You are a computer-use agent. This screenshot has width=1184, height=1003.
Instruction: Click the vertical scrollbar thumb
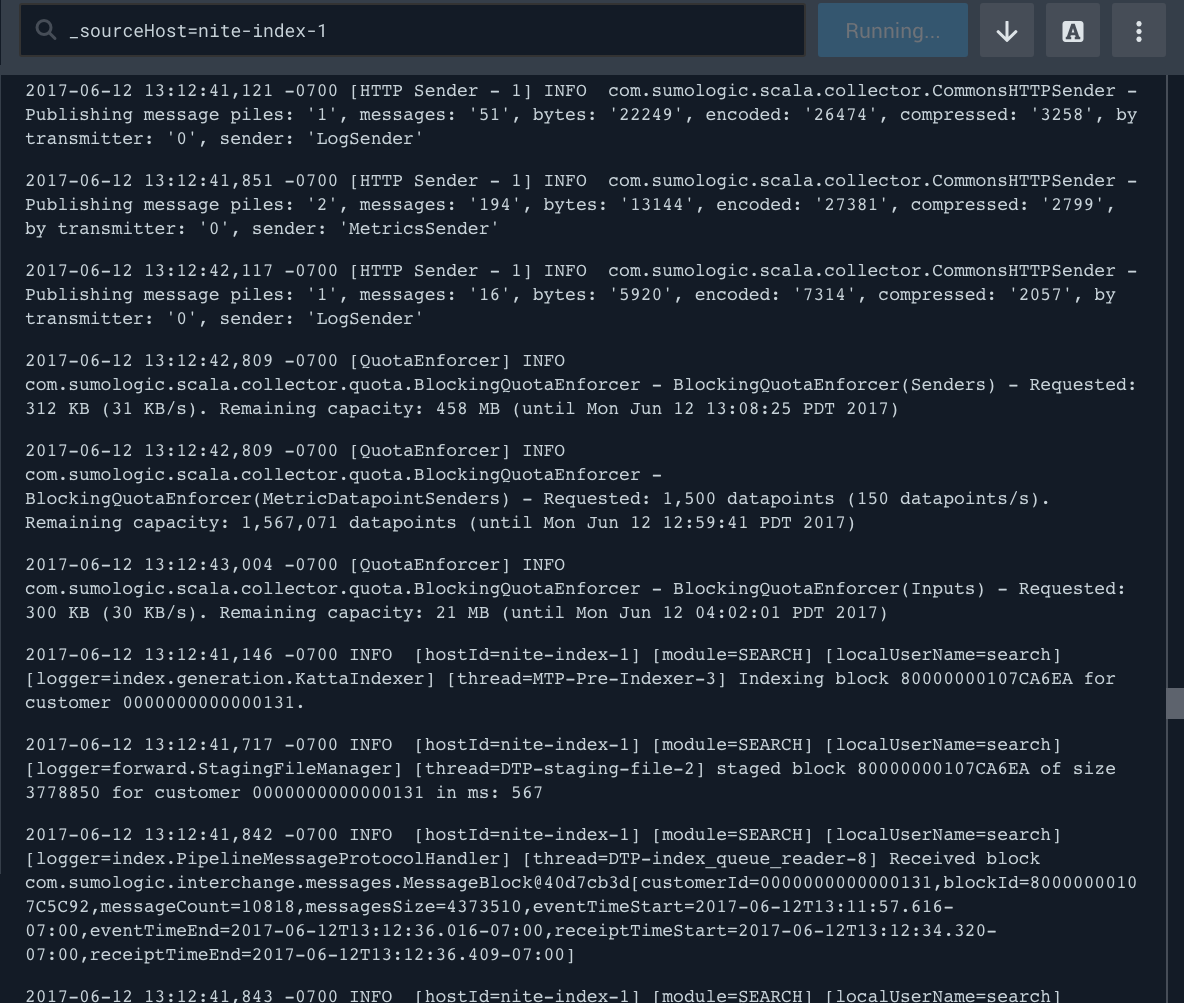(1175, 703)
